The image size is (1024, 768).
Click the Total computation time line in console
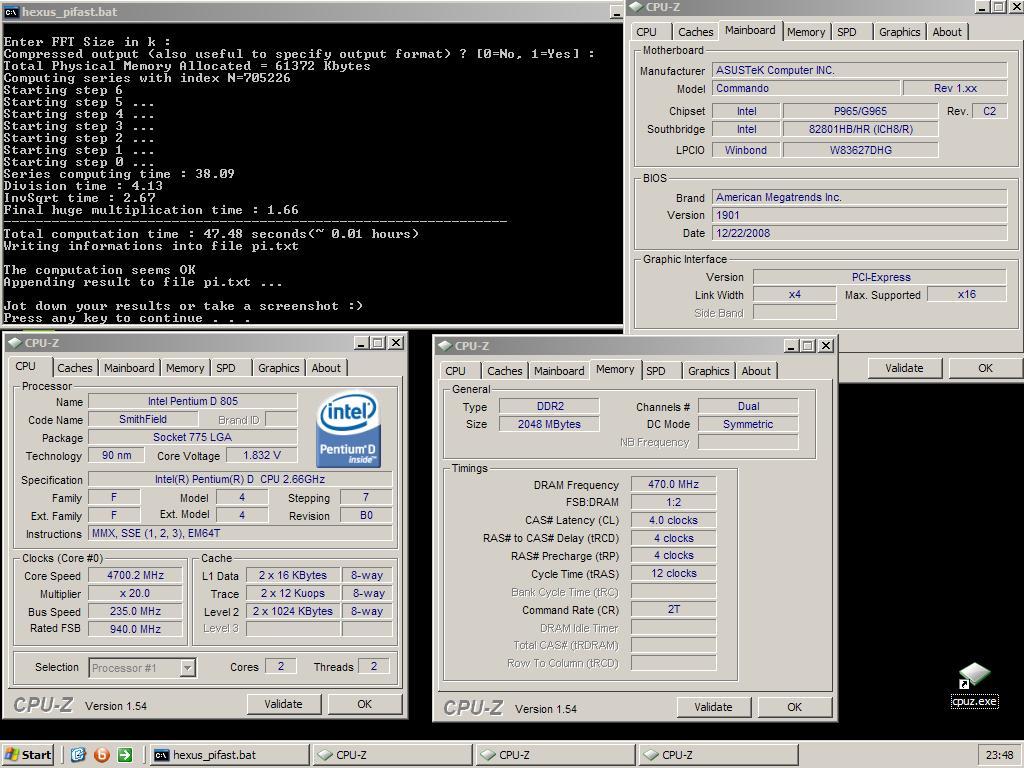pyautogui.click(x=211, y=234)
